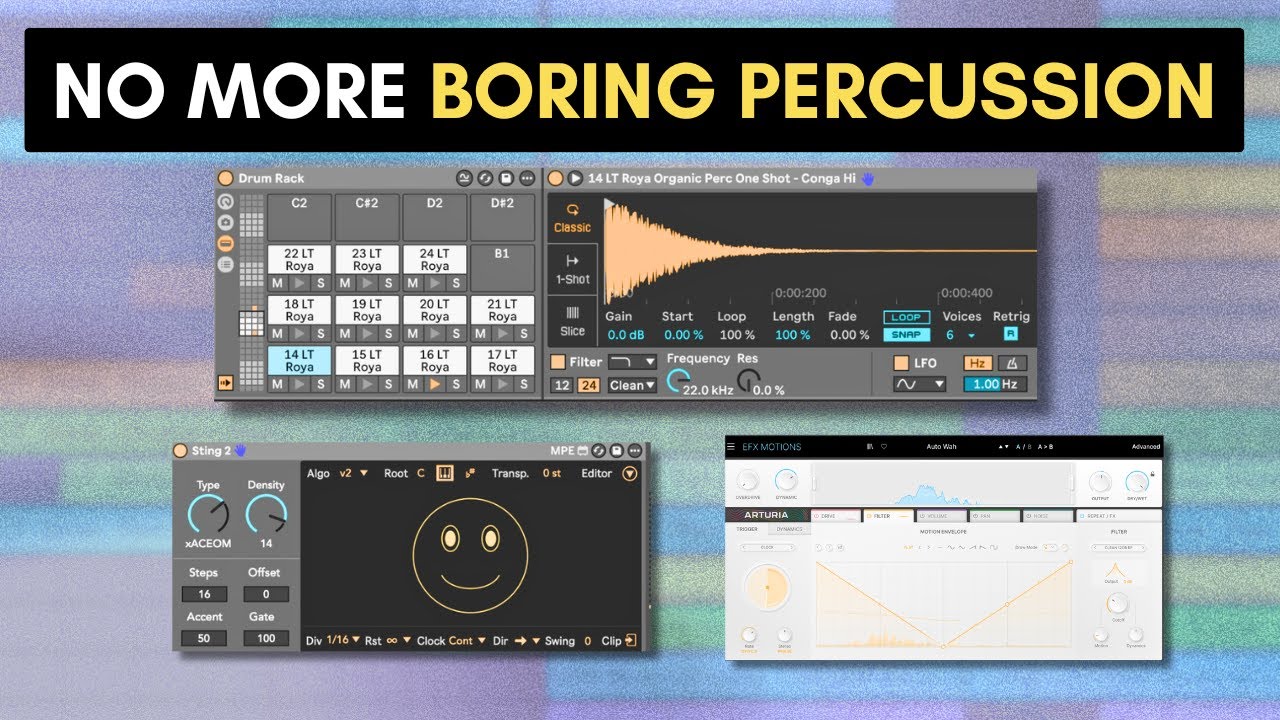Switch Simpler to Classic mode
The image size is (1280, 720).
click(573, 218)
